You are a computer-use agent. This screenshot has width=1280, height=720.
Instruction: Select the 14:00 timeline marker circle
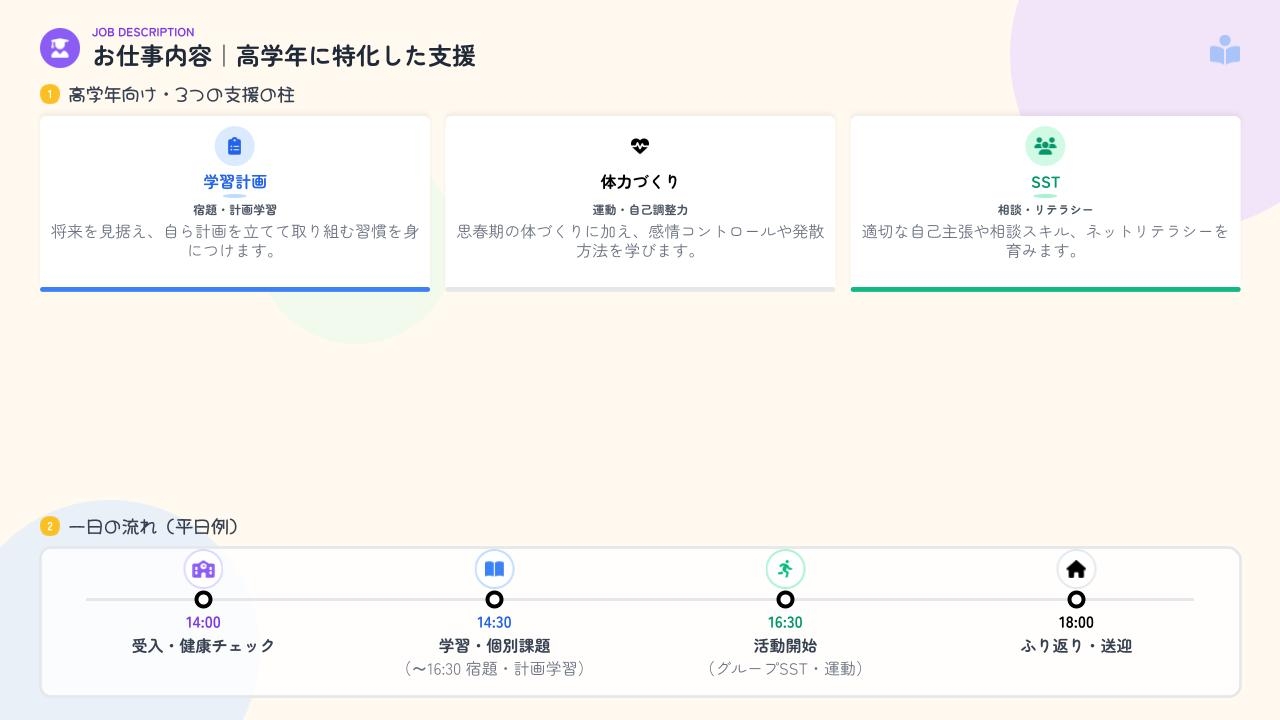click(x=203, y=600)
